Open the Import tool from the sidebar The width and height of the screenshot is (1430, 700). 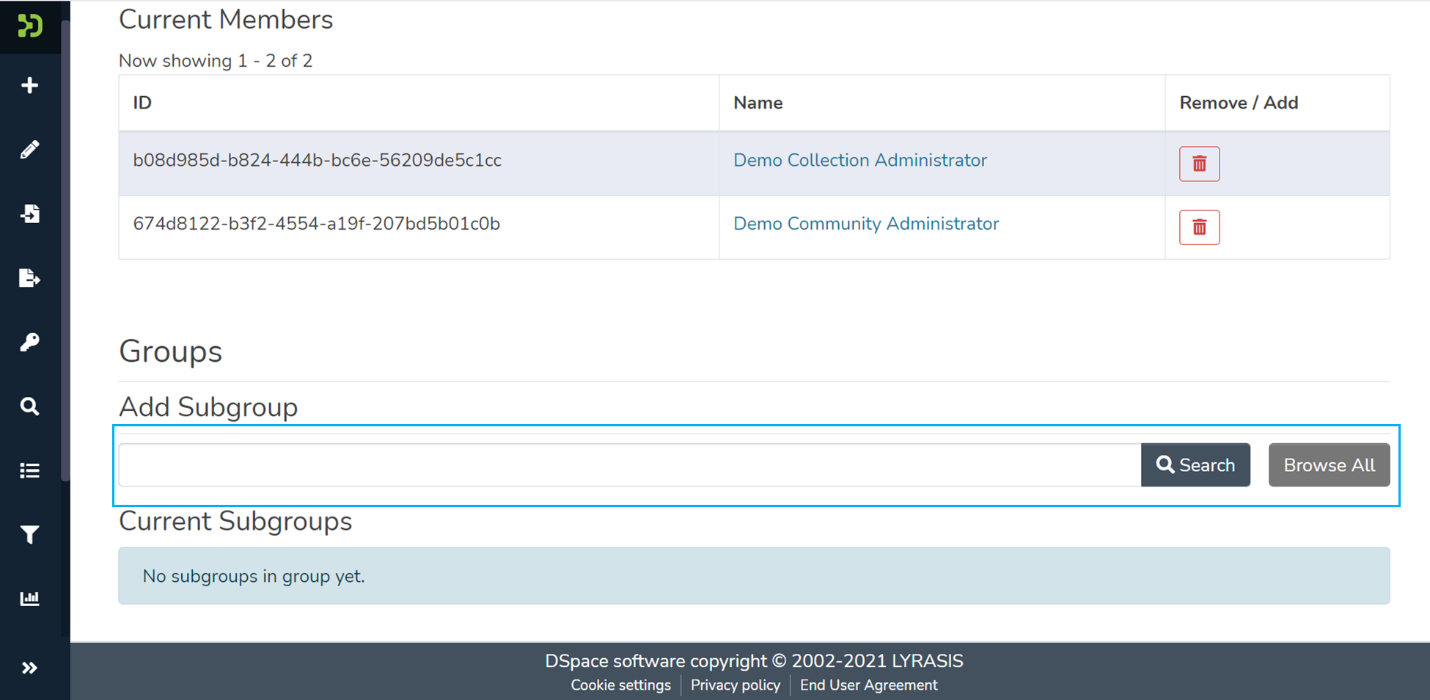coord(30,213)
